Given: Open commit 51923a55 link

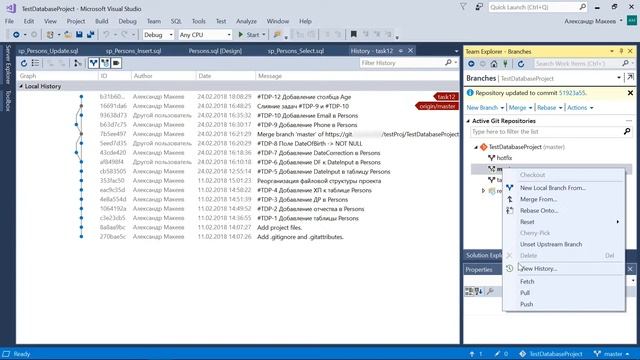Looking at the screenshot, I should 572,93.
